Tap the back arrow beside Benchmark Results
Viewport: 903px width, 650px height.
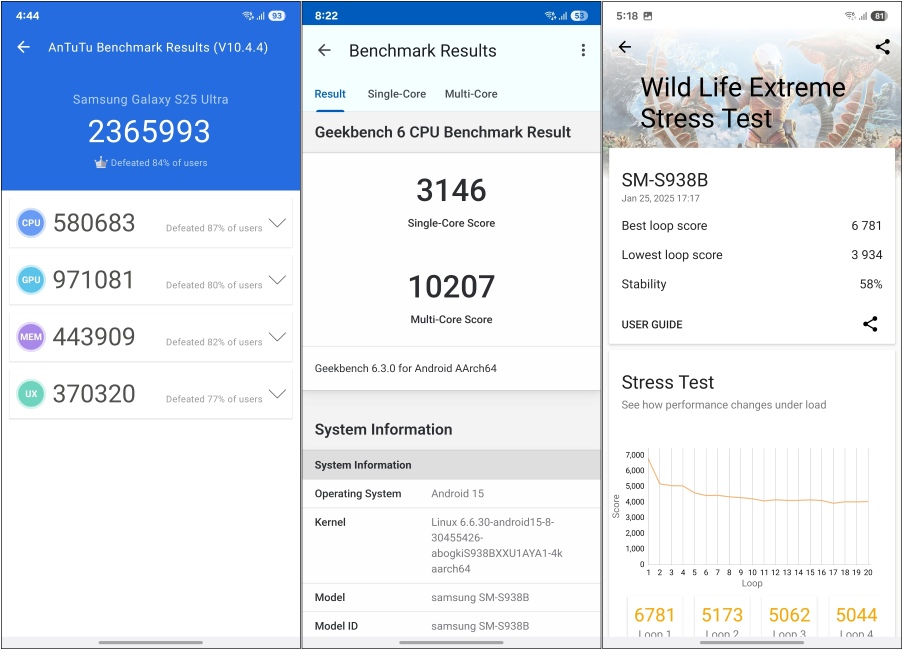324,51
